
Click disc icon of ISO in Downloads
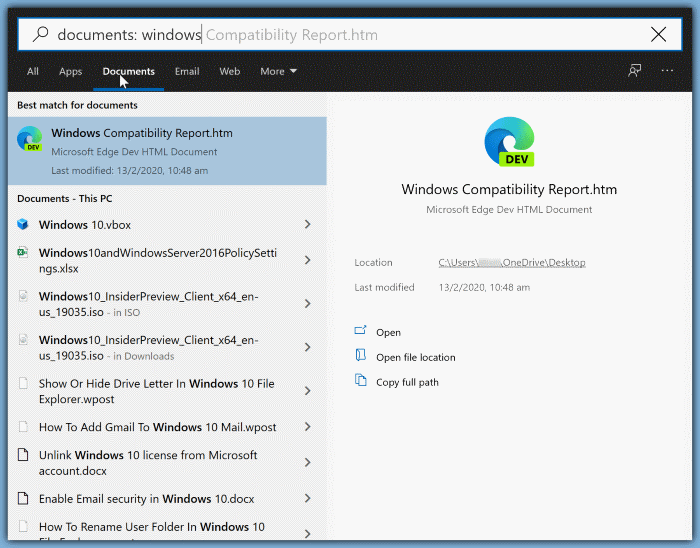(x=23, y=340)
